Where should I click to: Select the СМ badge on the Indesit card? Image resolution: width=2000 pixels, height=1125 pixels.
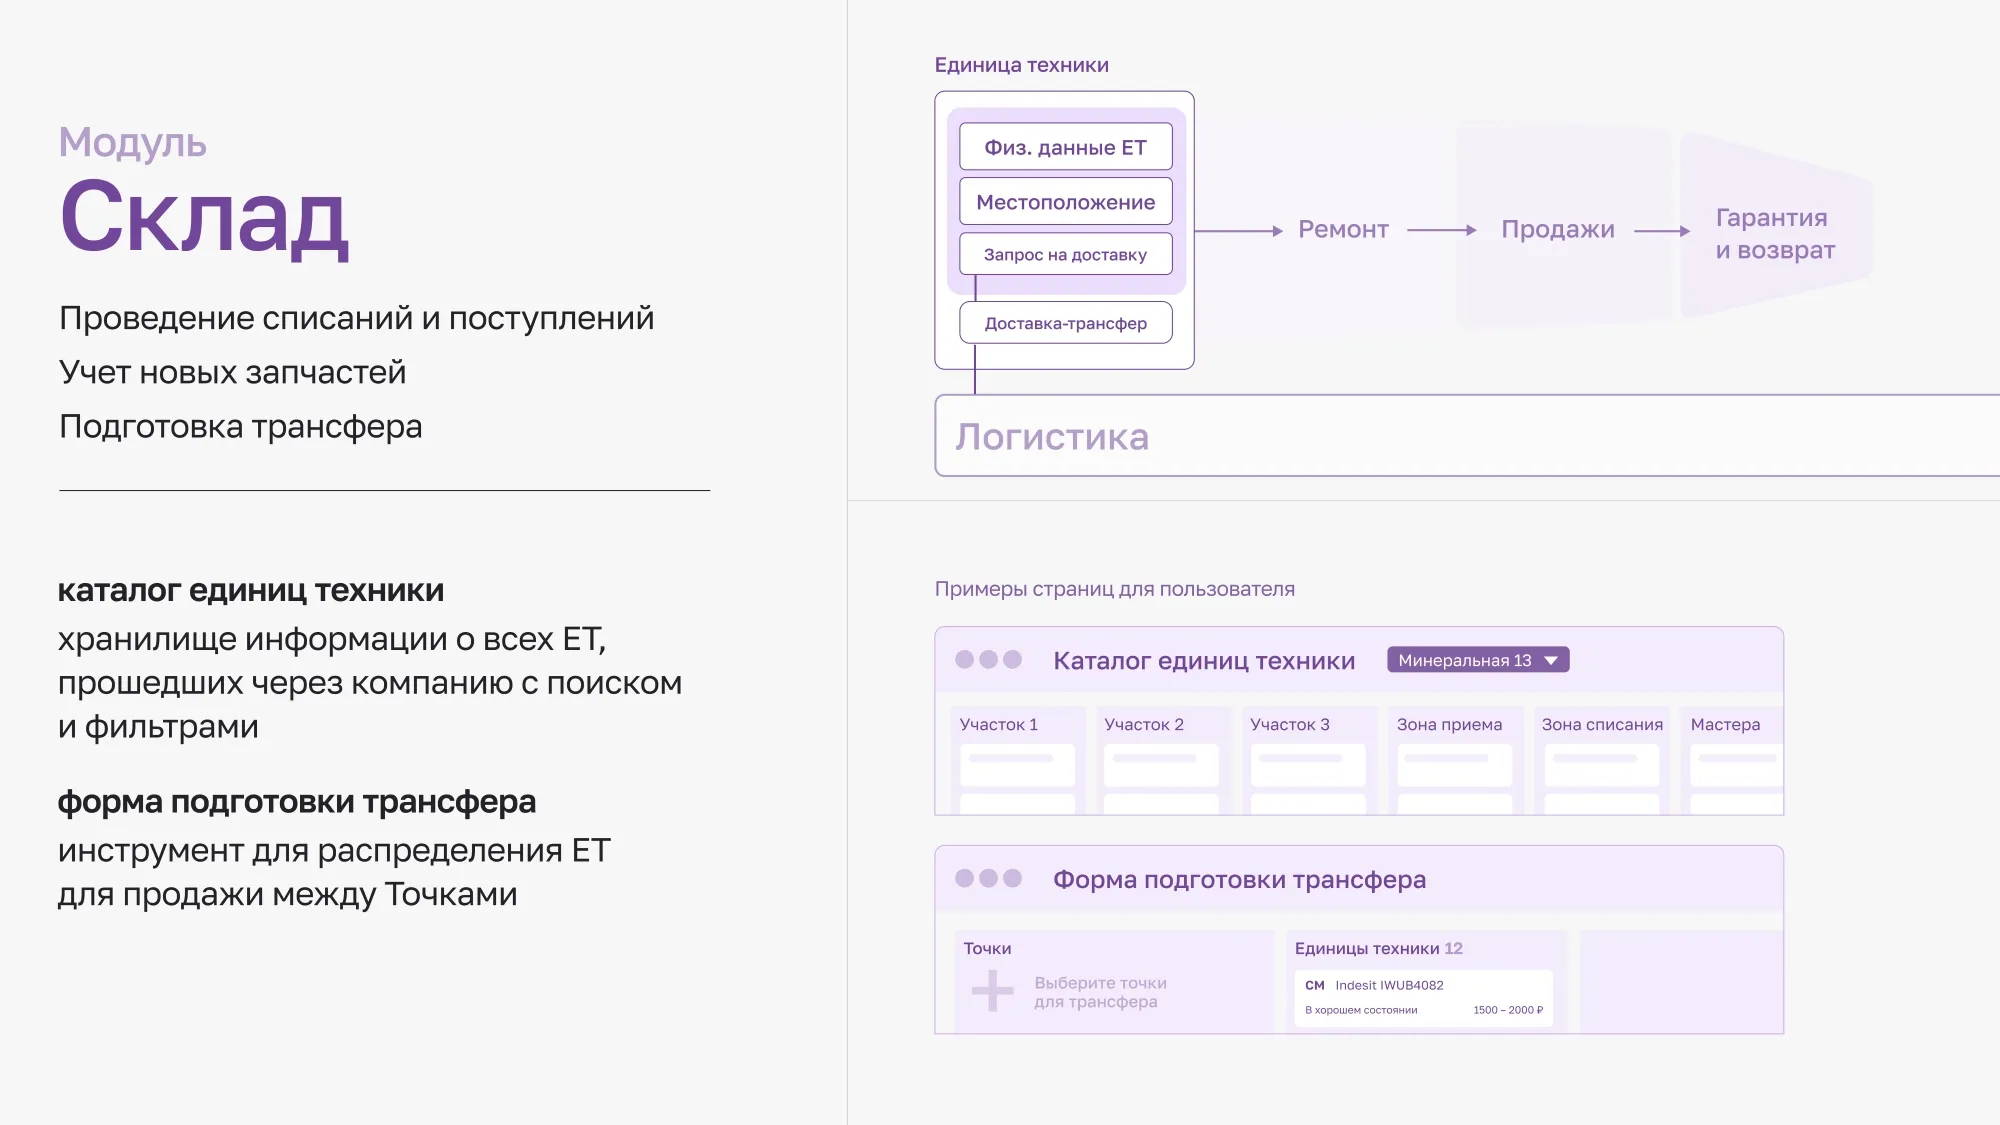click(x=1316, y=984)
